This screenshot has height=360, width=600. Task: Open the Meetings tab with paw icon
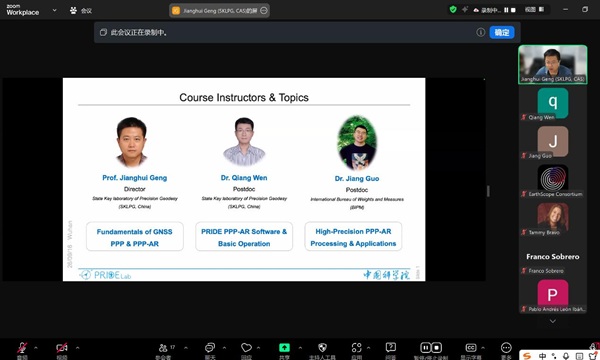click(81, 10)
